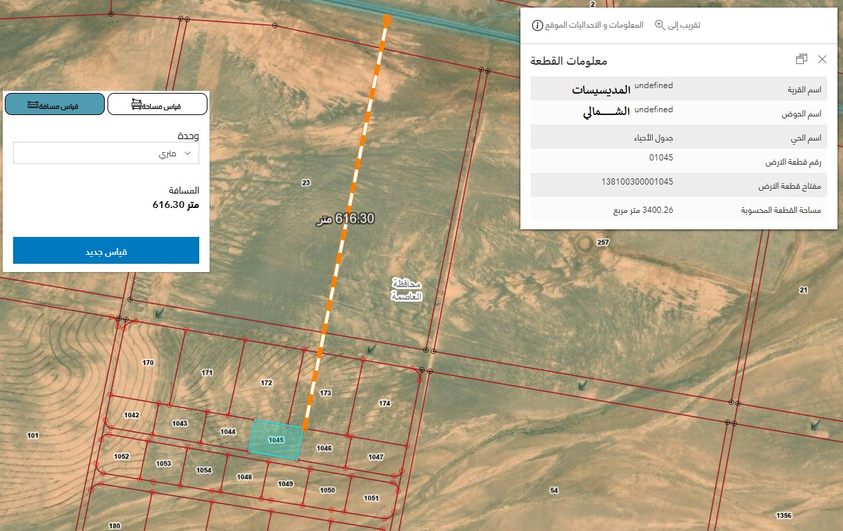Click basin name الشمالي
This screenshot has height=531, width=843.
pyautogui.click(x=606, y=112)
